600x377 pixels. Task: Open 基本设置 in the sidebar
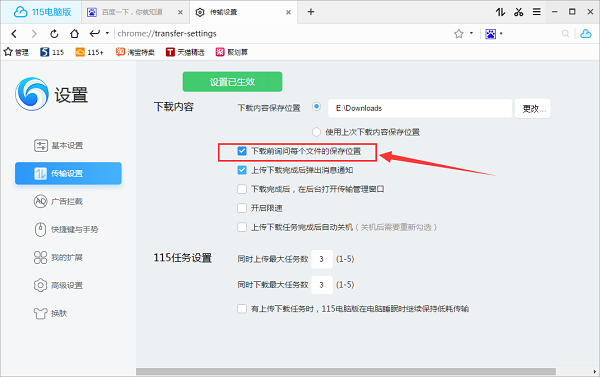click(59, 145)
